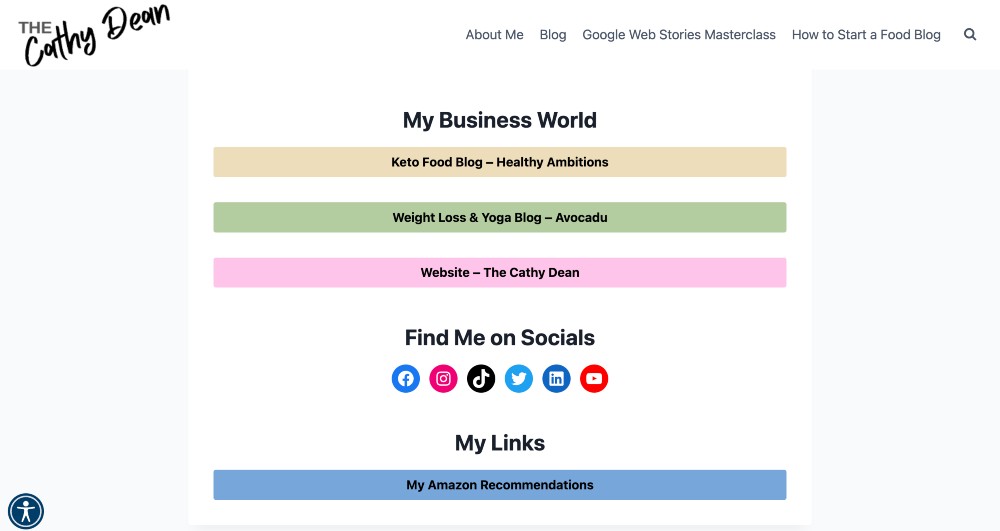Click Website – The Cathy Dean button
The image size is (1000, 531).
[500, 272]
